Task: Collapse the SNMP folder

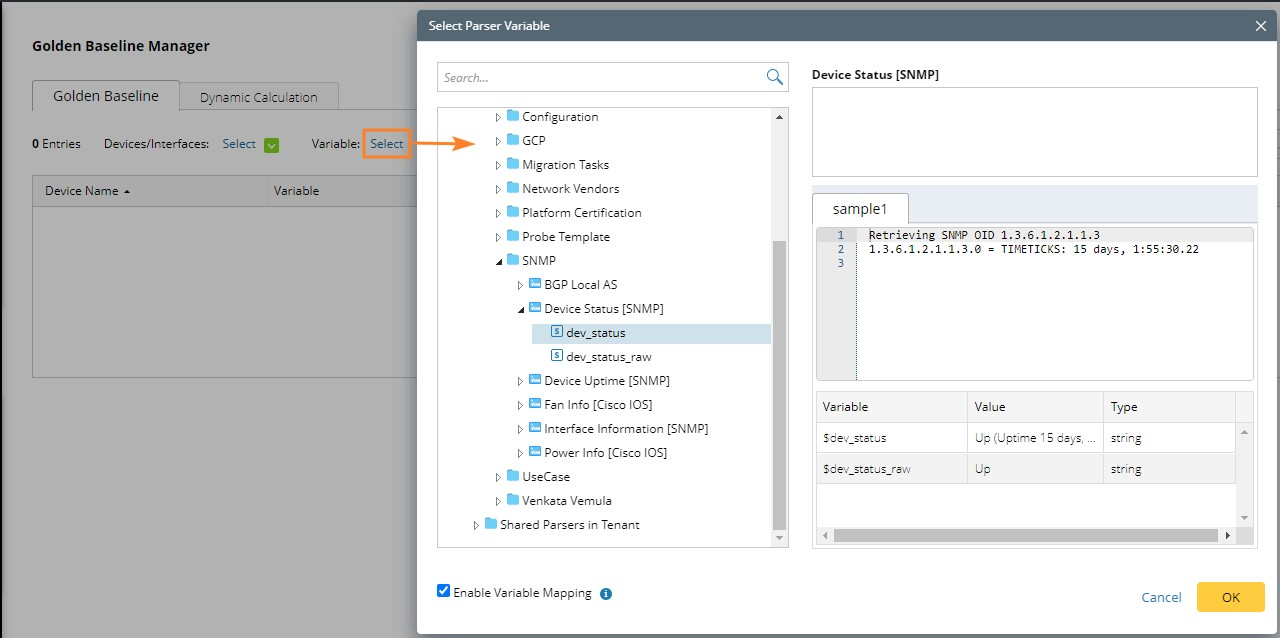Action: pos(498,261)
